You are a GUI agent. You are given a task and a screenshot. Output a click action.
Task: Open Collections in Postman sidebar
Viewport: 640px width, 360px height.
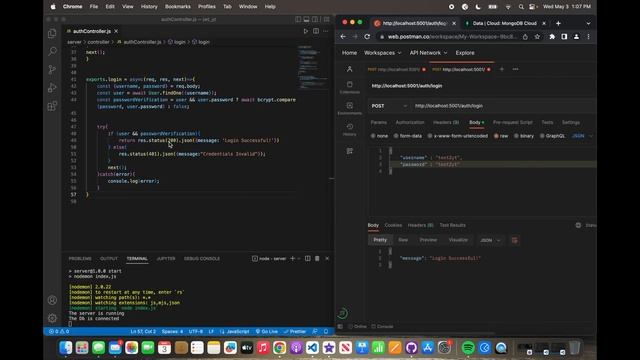pos(350,87)
